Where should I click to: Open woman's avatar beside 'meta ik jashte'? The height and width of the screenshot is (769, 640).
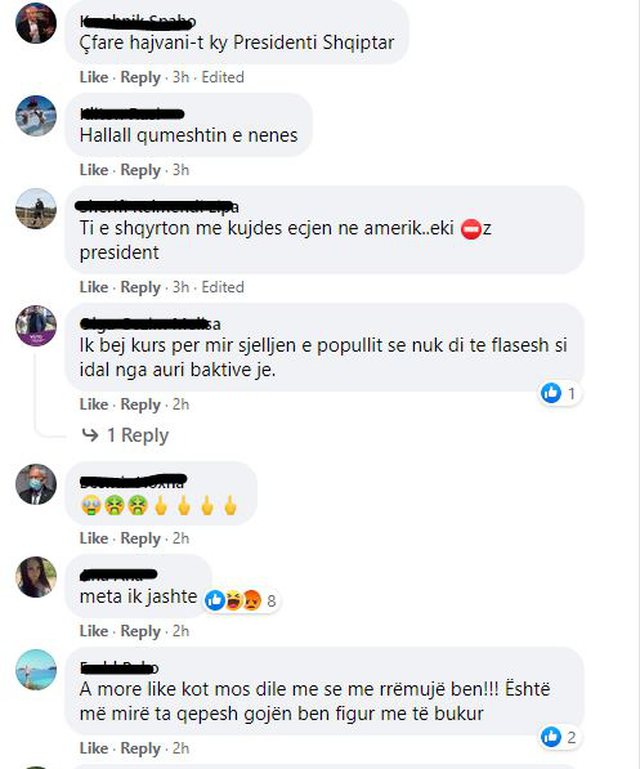point(36,577)
